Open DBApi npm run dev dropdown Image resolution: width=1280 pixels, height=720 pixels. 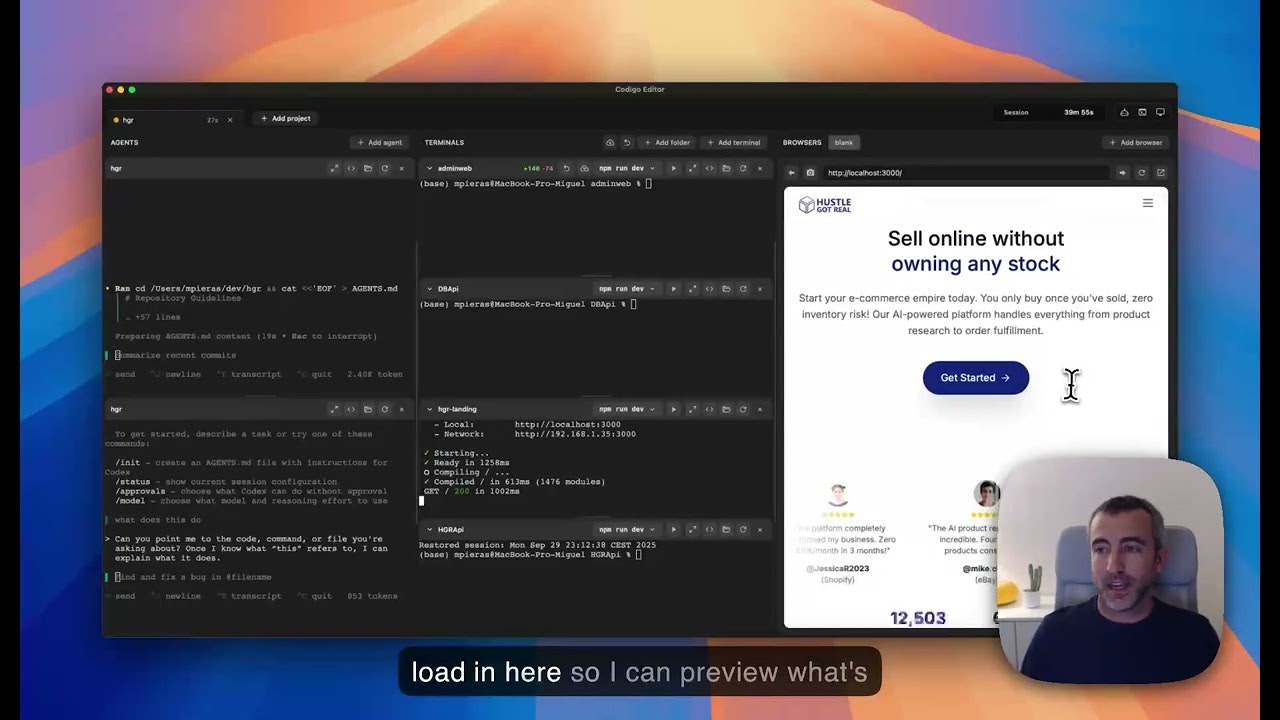tap(627, 289)
